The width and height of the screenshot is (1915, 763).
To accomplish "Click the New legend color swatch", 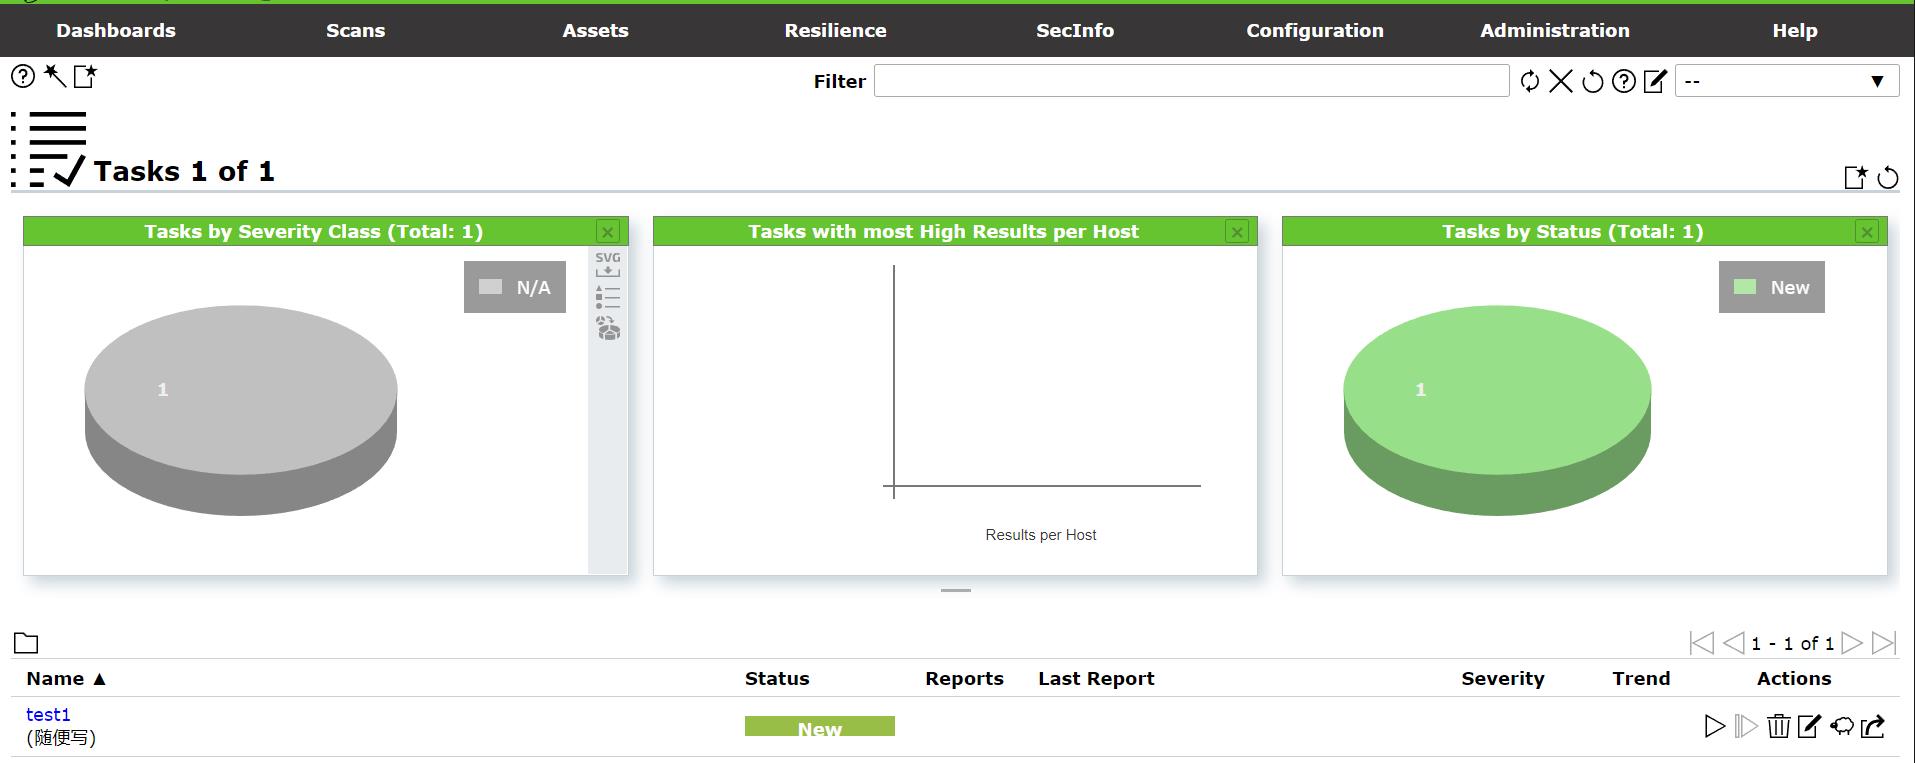I will [1745, 287].
